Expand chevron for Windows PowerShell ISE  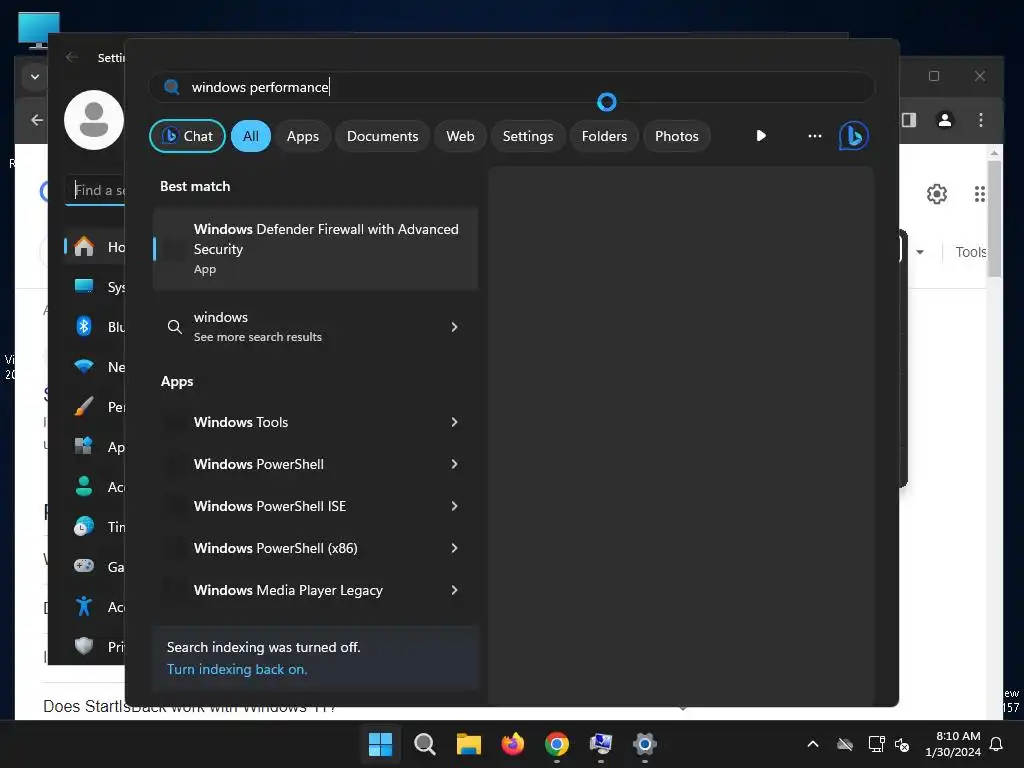pos(455,506)
